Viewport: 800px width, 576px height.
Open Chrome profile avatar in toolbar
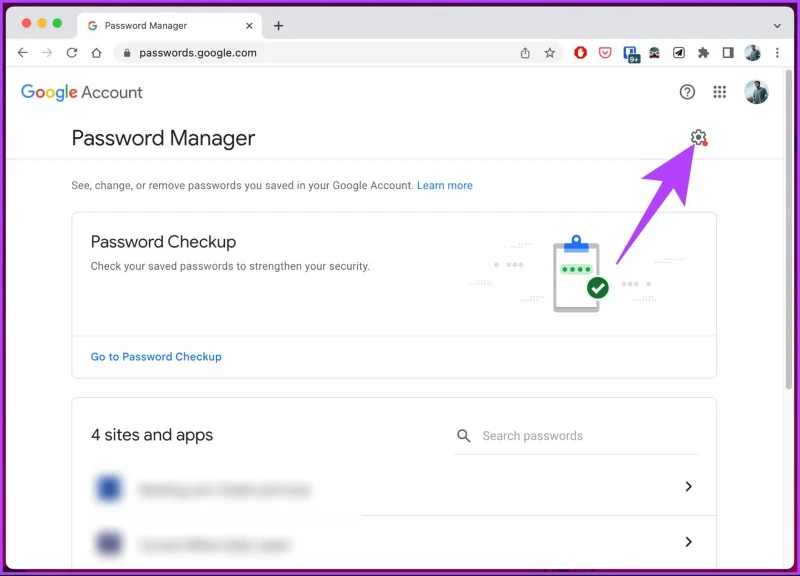point(753,53)
